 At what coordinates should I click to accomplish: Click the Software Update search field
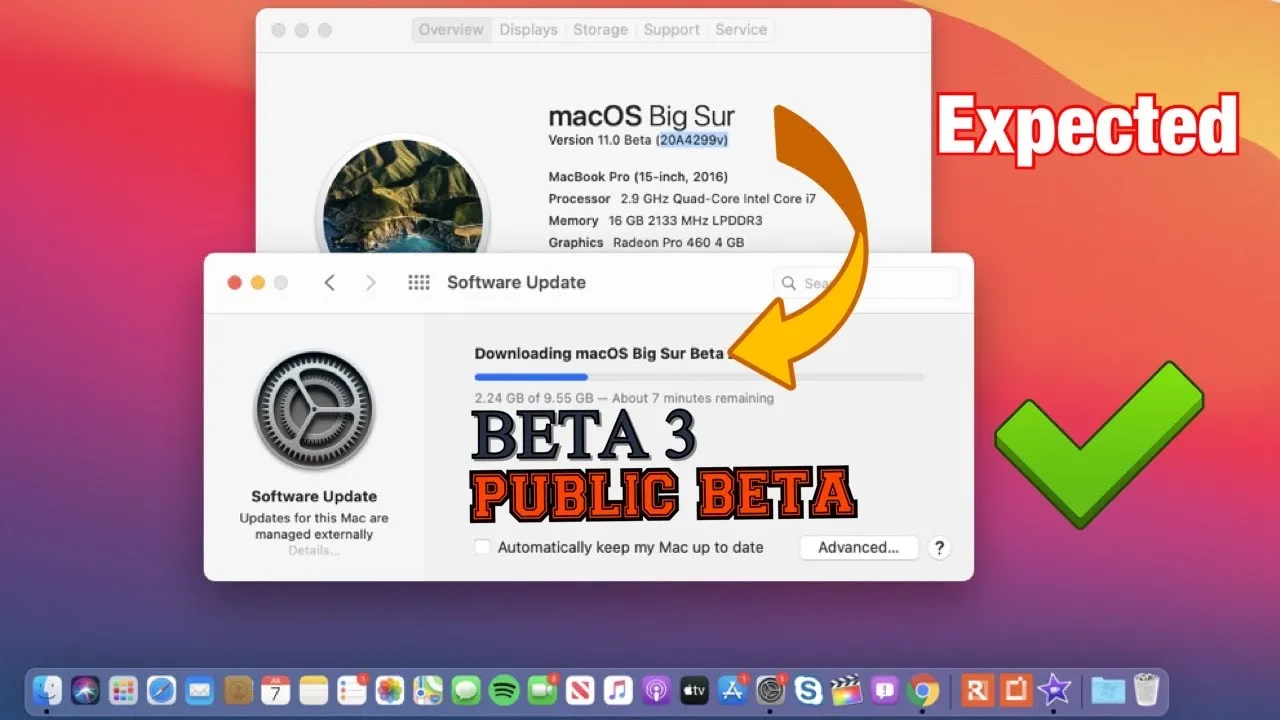pyautogui.click(x=866, y=283)
